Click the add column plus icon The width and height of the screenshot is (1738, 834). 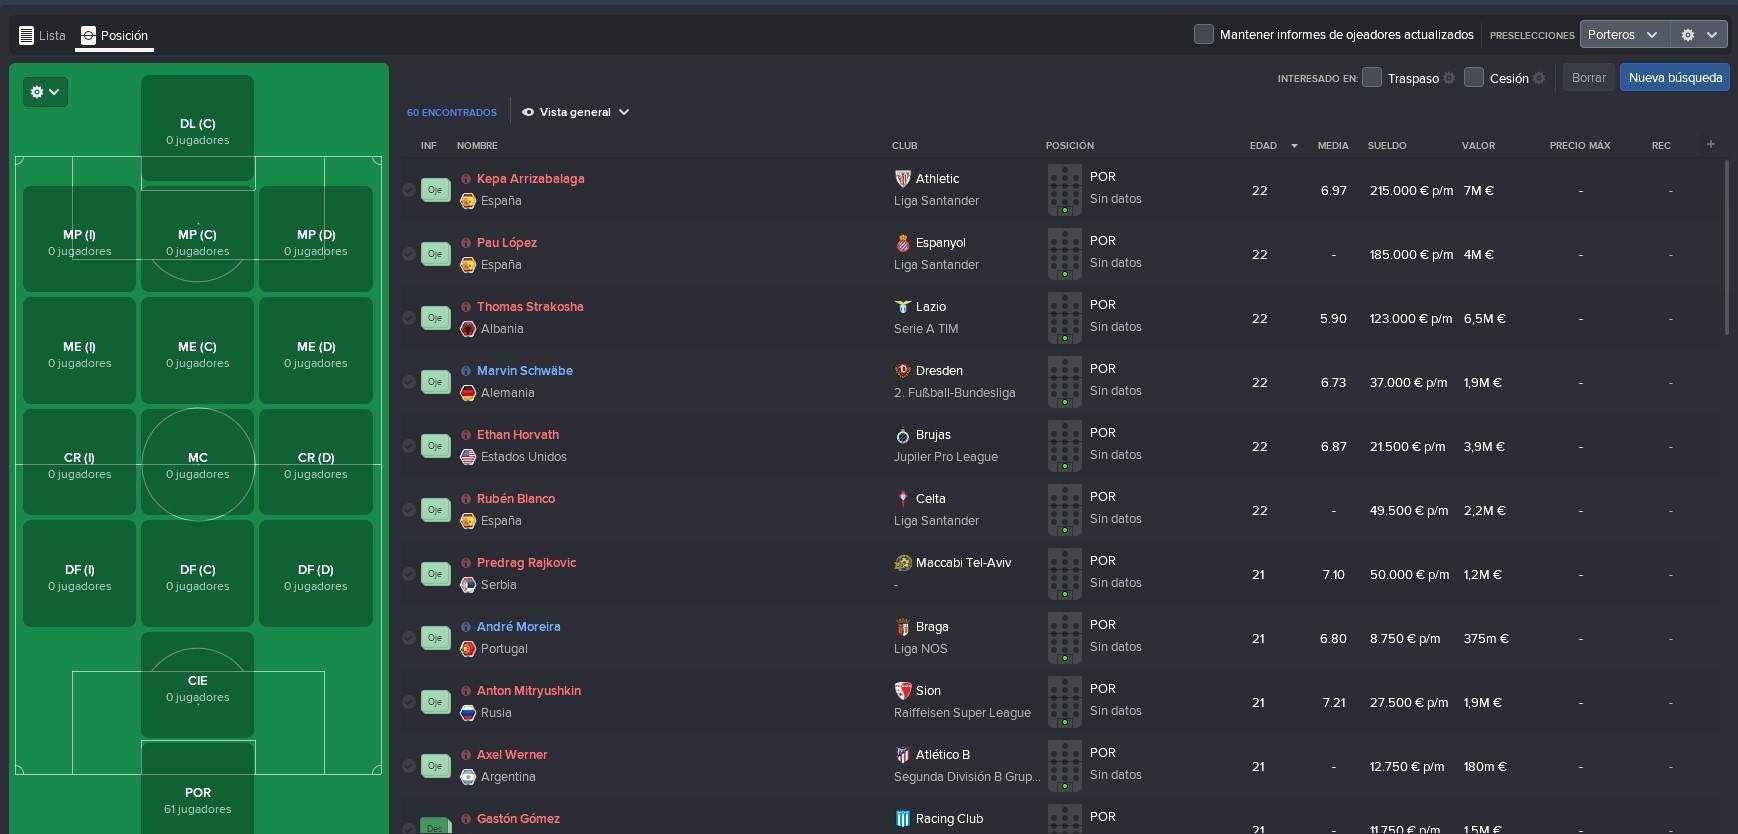(x=1710, y=145)
